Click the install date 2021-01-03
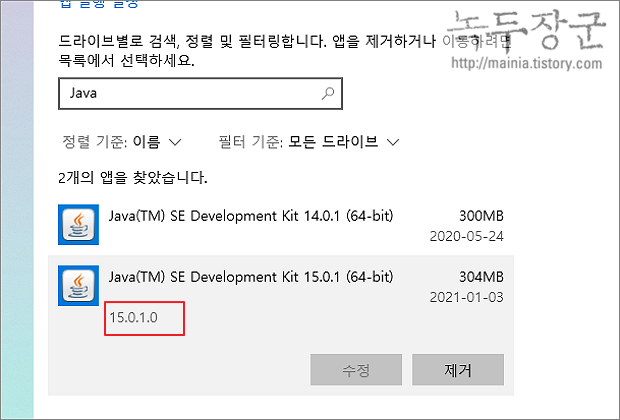620x420 pixels. (x=467, y=297)
